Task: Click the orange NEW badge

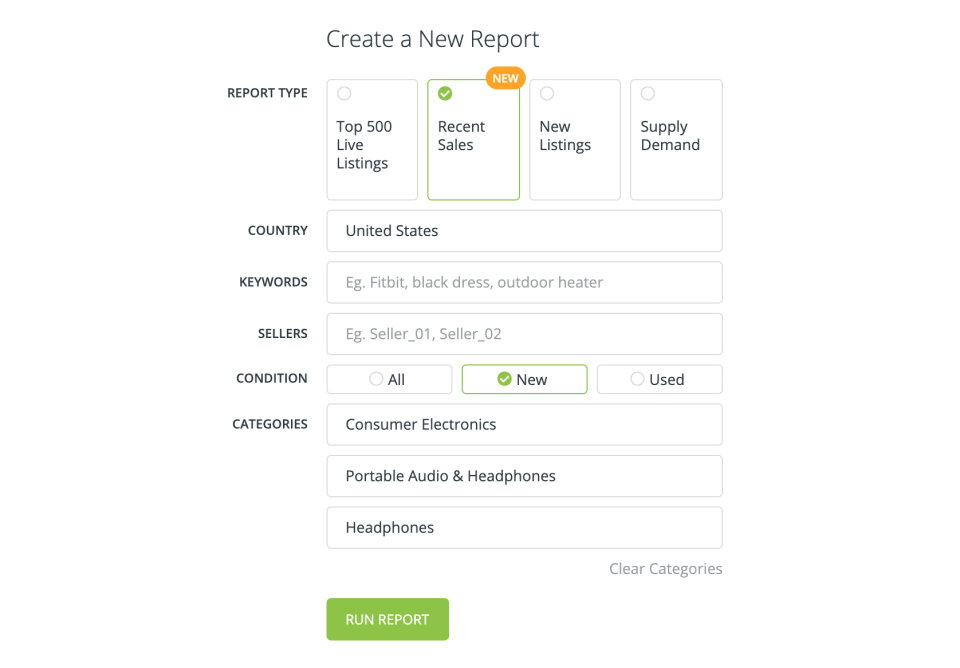Action: pos(505,77)
